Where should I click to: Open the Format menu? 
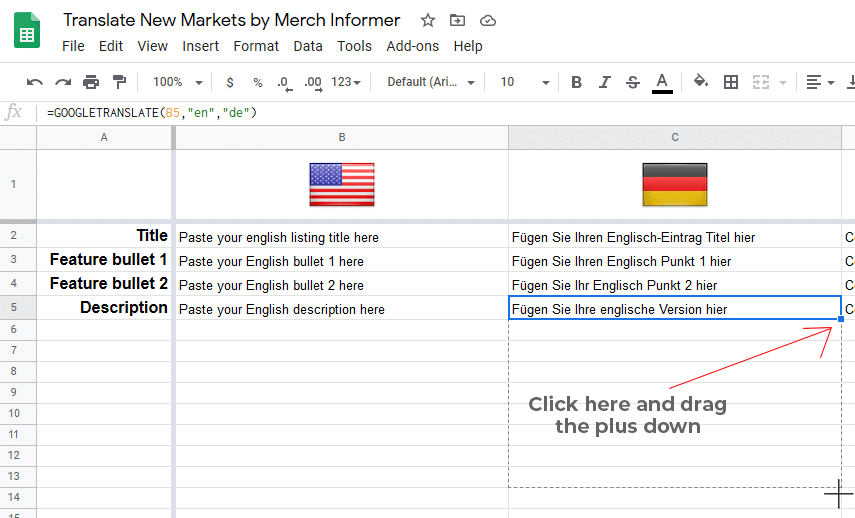tap(256, 46)
